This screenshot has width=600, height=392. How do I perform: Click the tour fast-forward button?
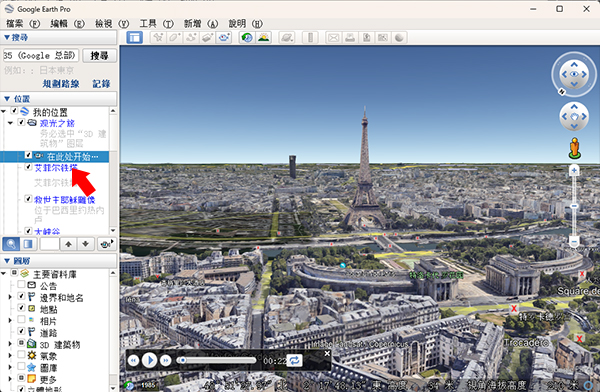click(x=166, y=360)
